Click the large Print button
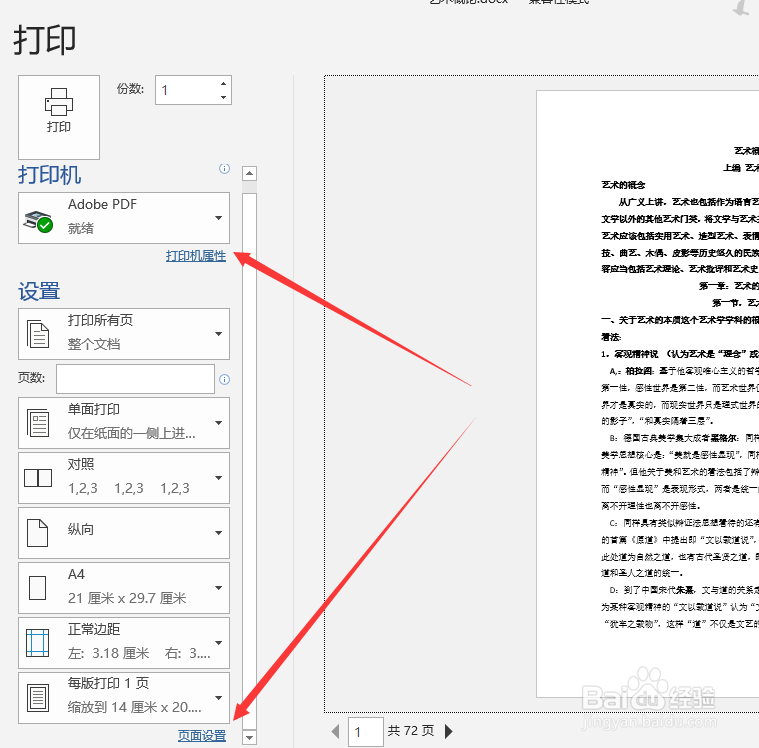Image resolution: width=759 pixels, height=748 pixels. click(x=59, y=117)
